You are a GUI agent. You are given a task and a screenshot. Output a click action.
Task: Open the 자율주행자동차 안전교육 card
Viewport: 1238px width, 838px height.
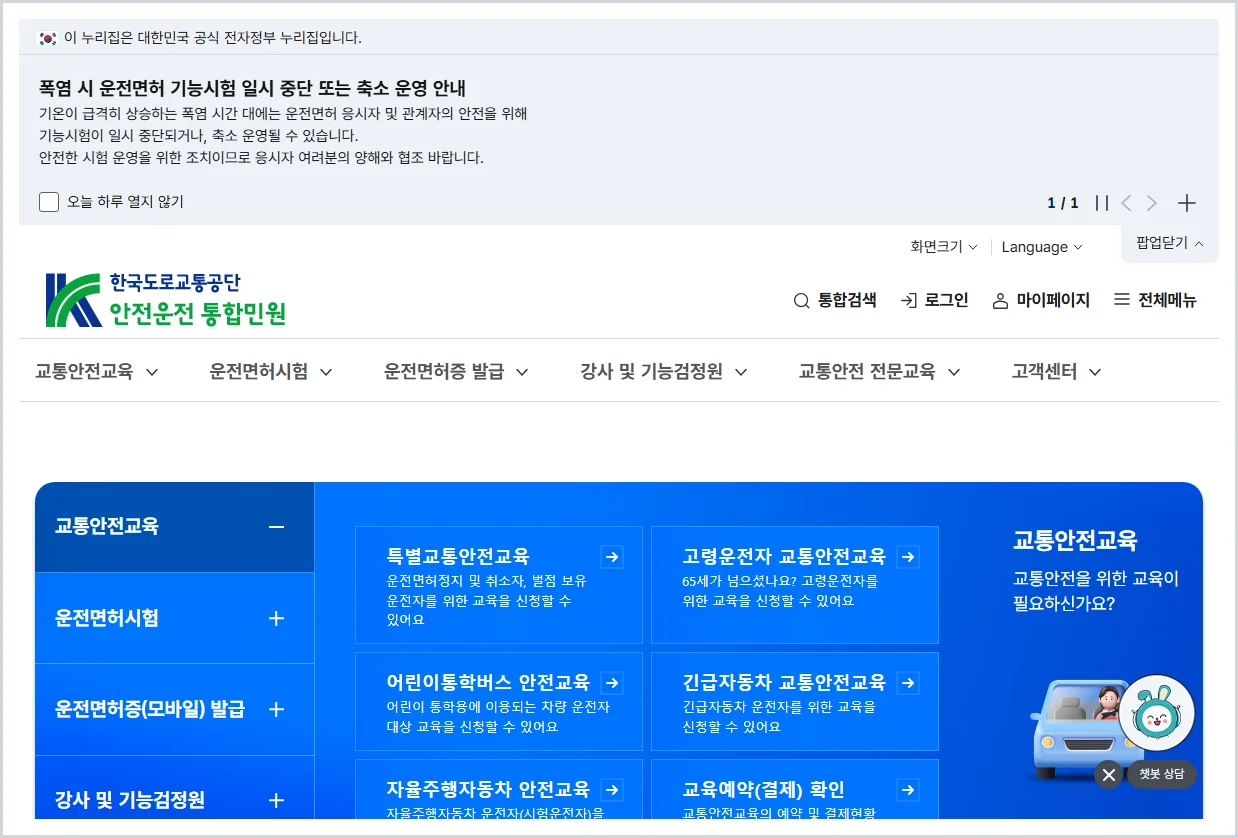(499, 790)
